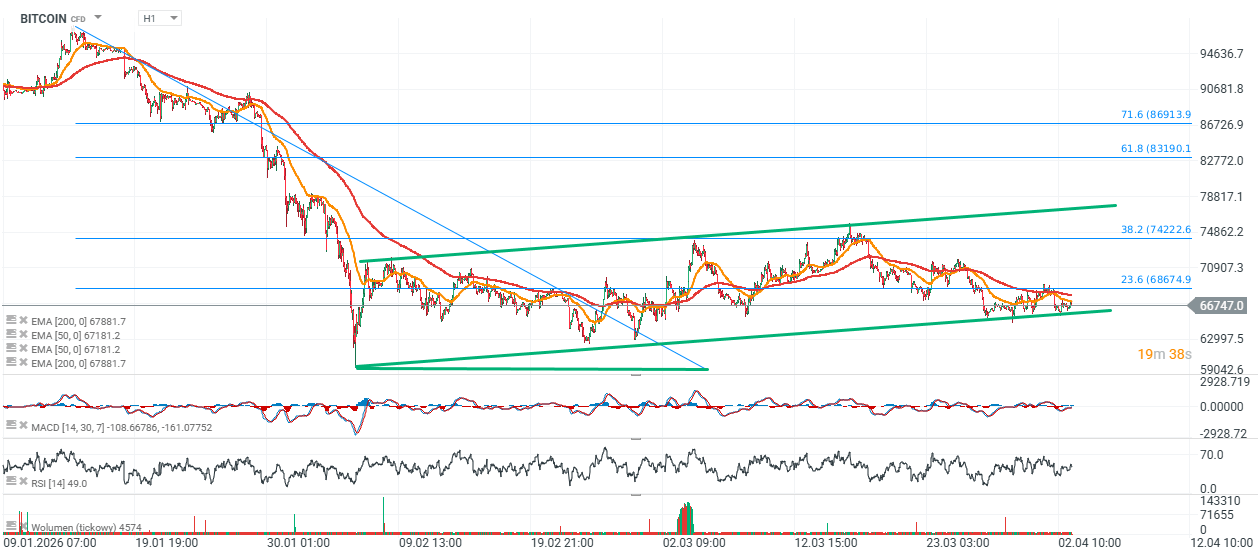The width and height of the screenshot is (1260, 560).
Task: Click the current price tag 66747.0
Action: [x=1220, y=306]
